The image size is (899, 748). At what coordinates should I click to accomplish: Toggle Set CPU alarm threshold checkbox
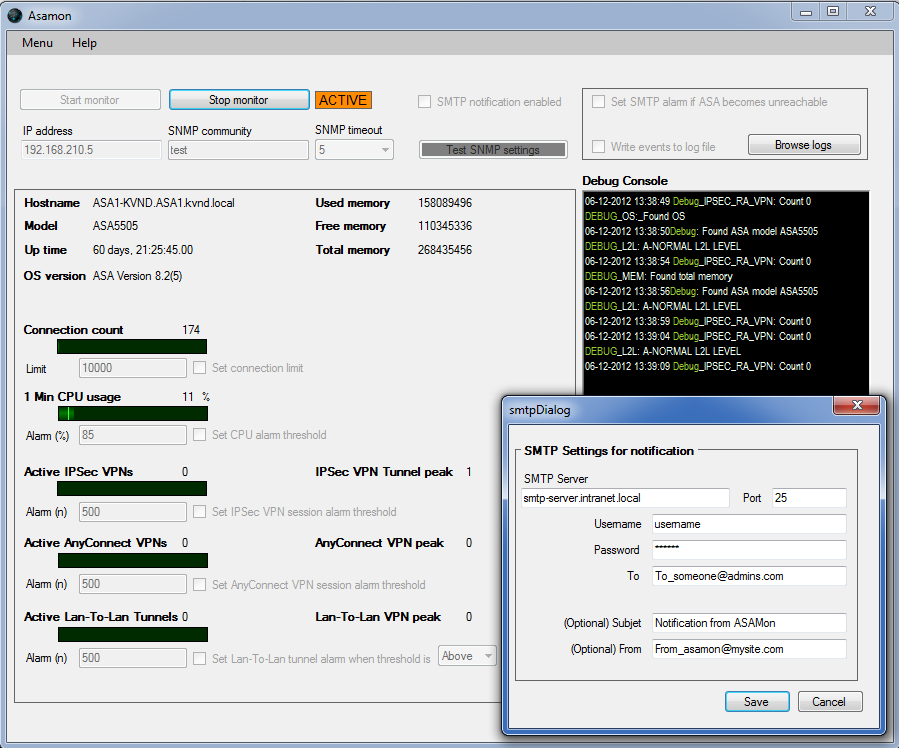click(200, 434)
